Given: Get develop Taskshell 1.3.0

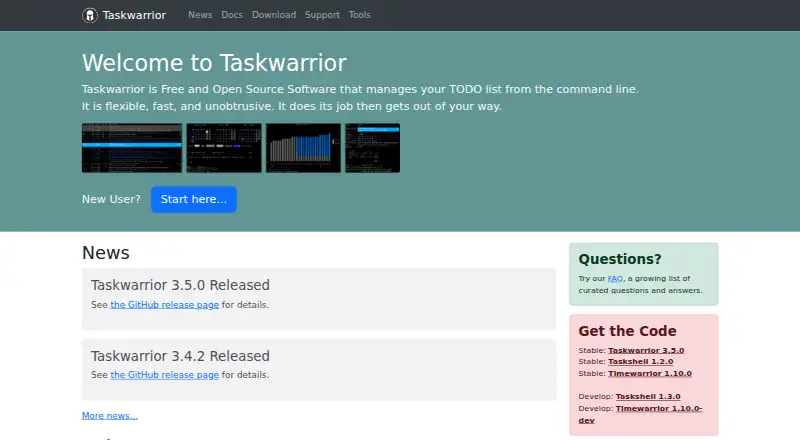Looking at the screenshot, I should click(x=648, y=397).
